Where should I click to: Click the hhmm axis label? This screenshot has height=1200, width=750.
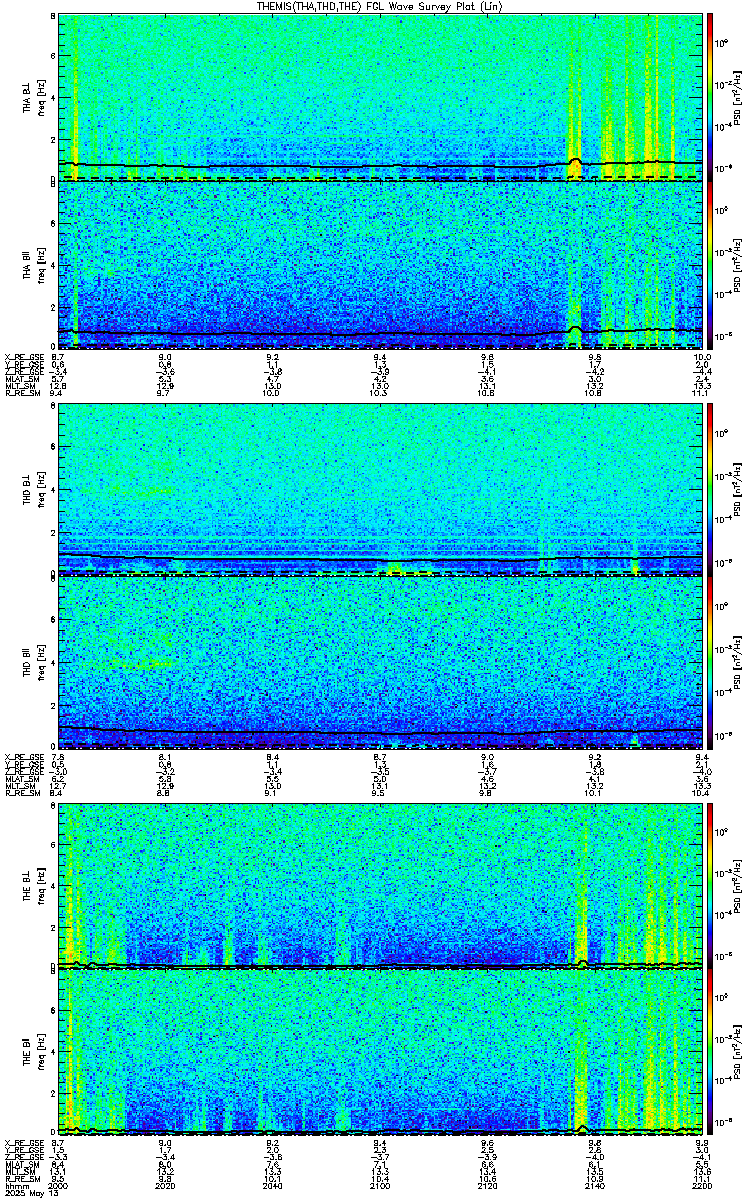pyautogui.click(x=15, y=1185)
